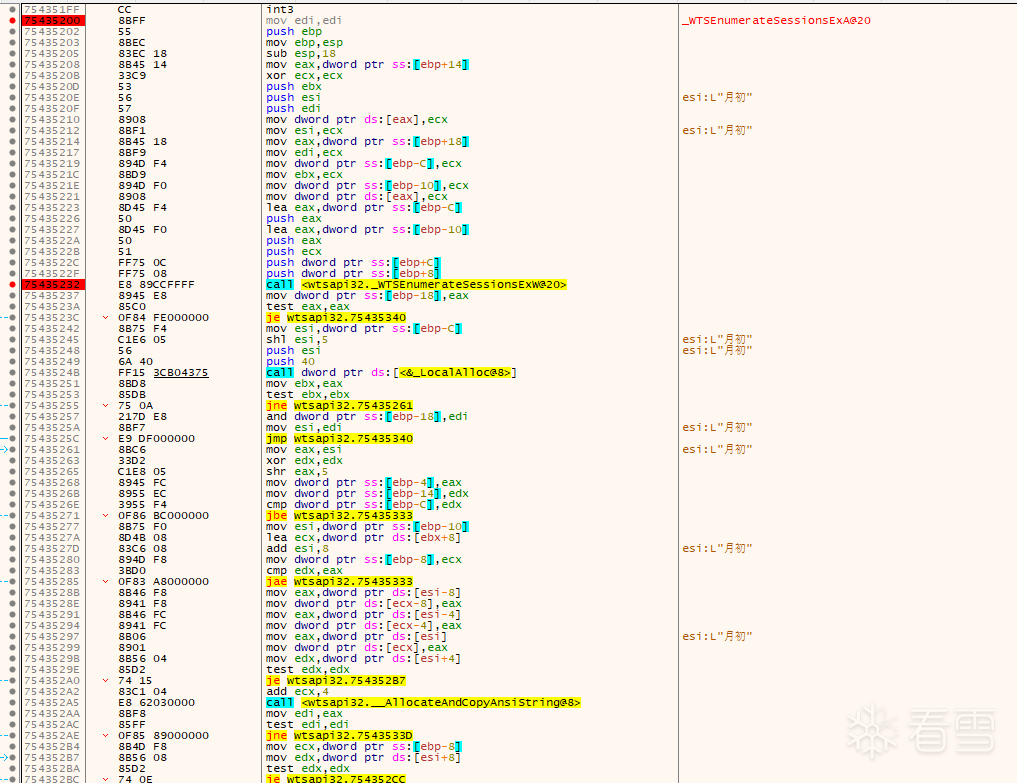The image size is (1017, 783).
Task: Click jump direction arrow on row 7543523C
Action: point(106,318)
